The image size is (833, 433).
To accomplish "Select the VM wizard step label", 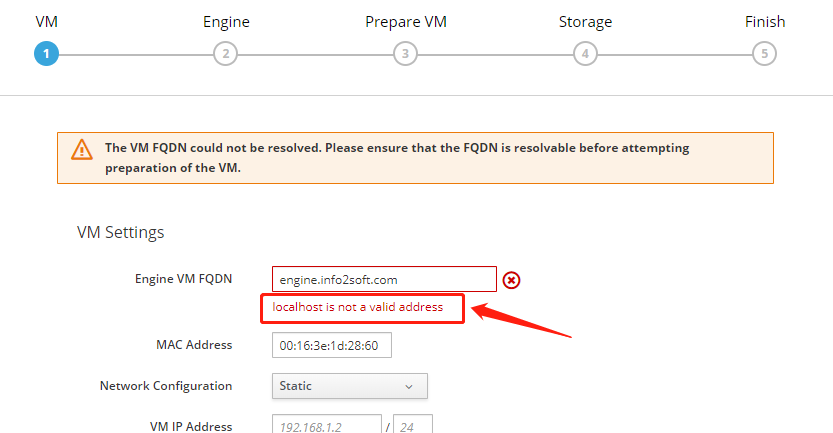I will point(46,22).
